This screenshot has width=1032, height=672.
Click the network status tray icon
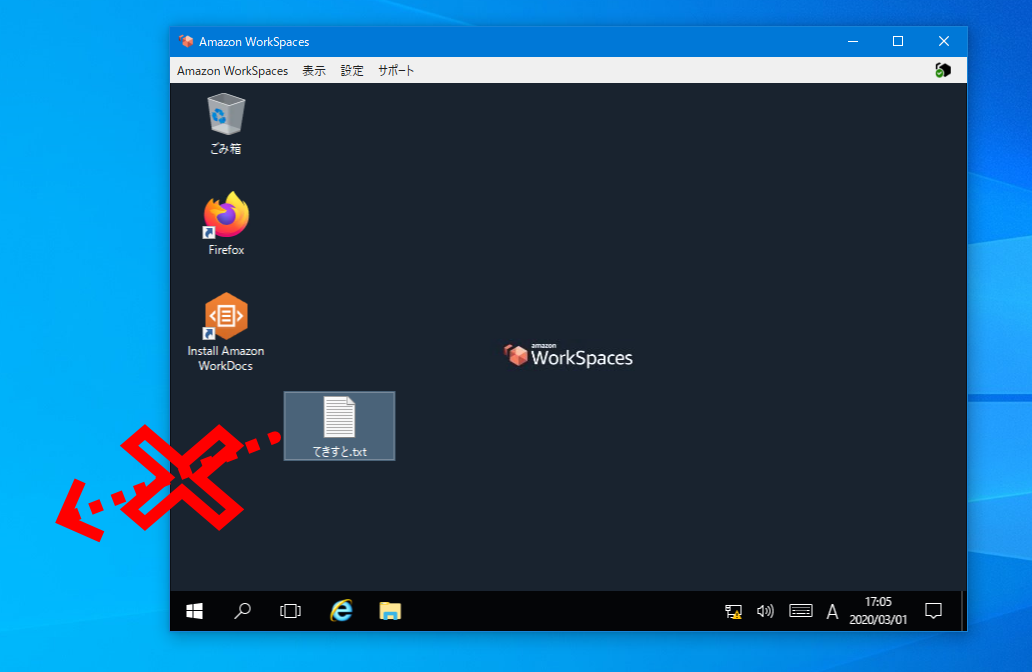[x=733, y=611]
